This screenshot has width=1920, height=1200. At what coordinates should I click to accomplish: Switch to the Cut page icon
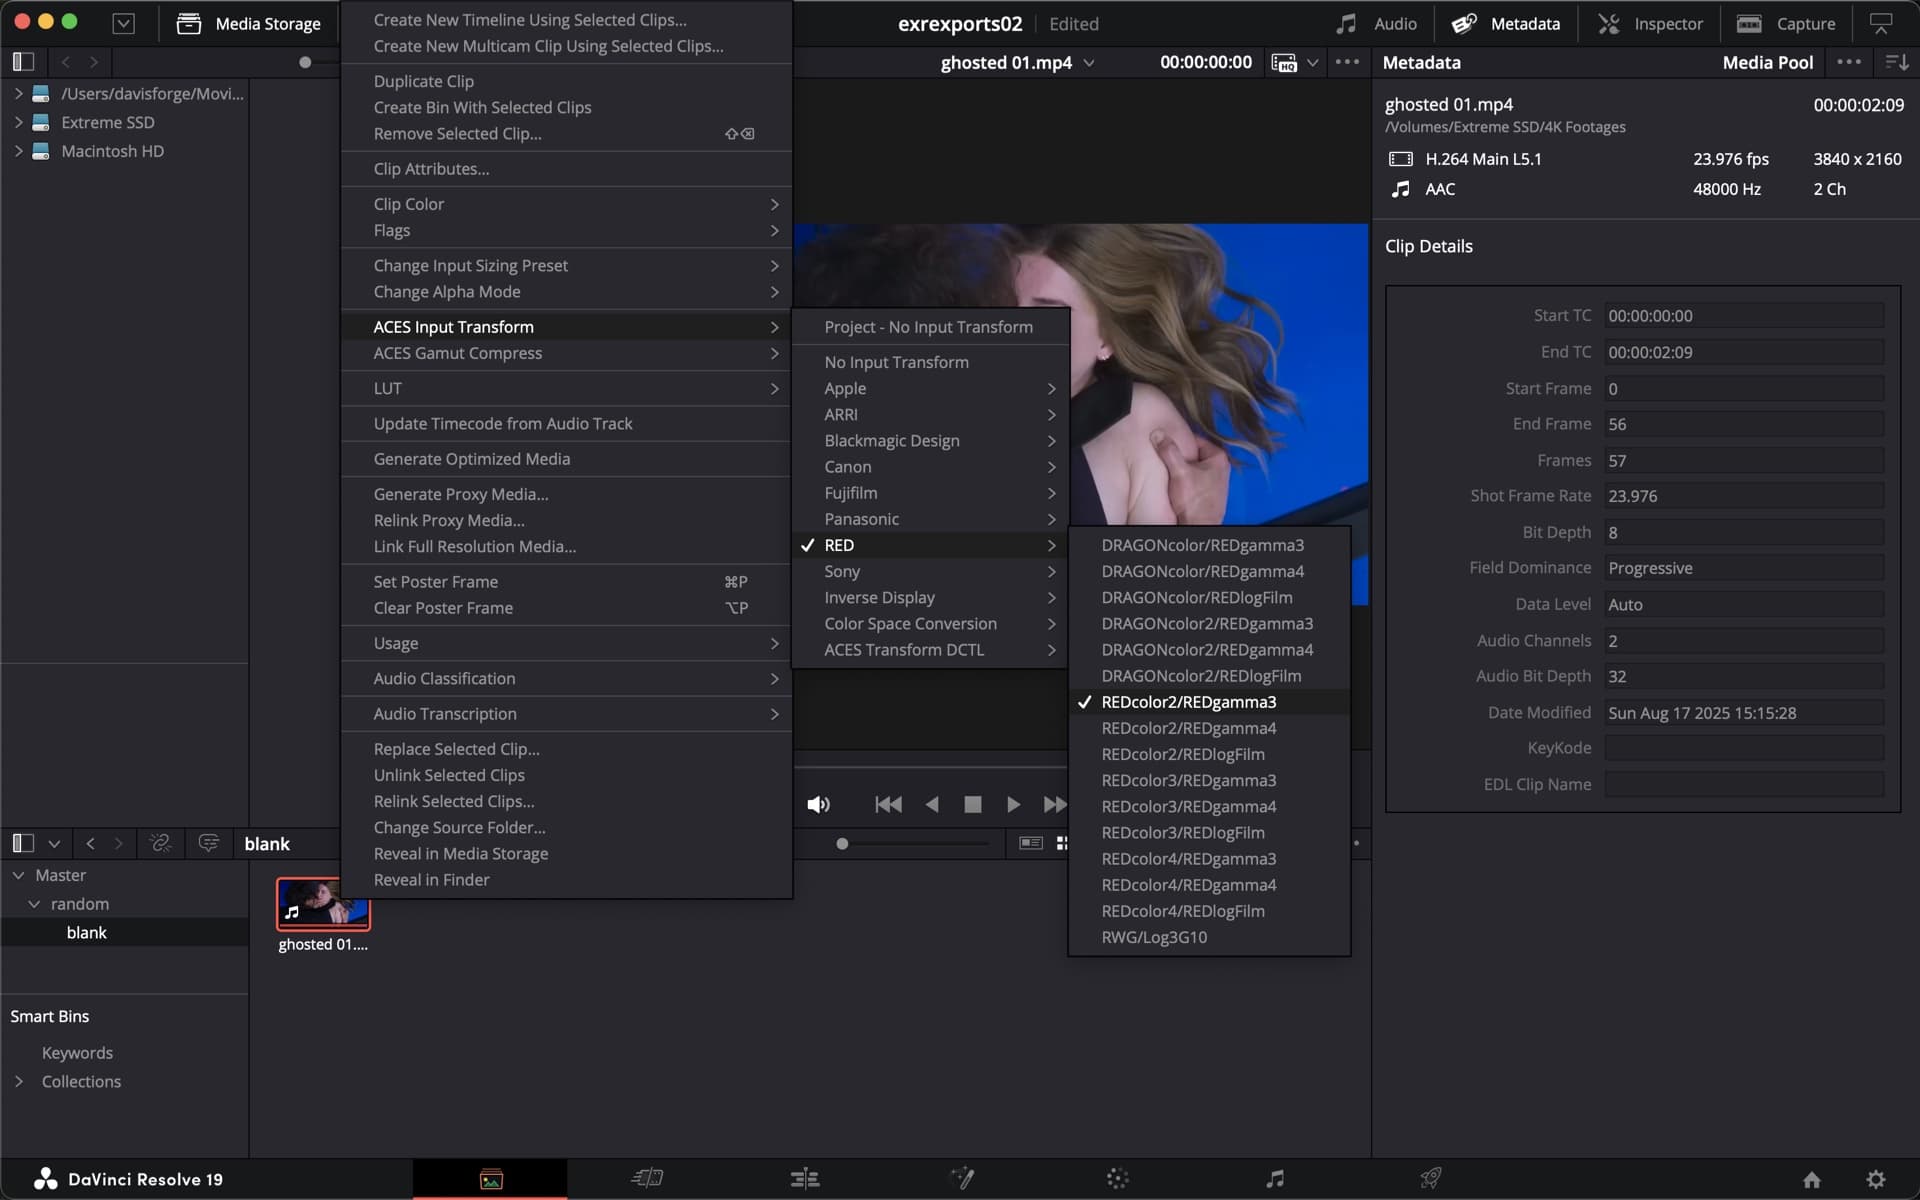647,1179
